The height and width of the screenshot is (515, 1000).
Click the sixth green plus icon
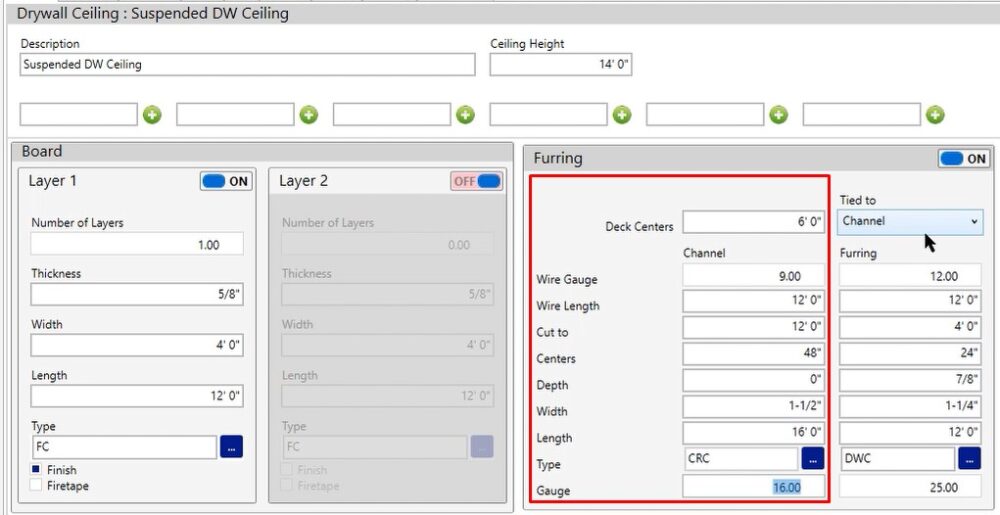point(935,115)
